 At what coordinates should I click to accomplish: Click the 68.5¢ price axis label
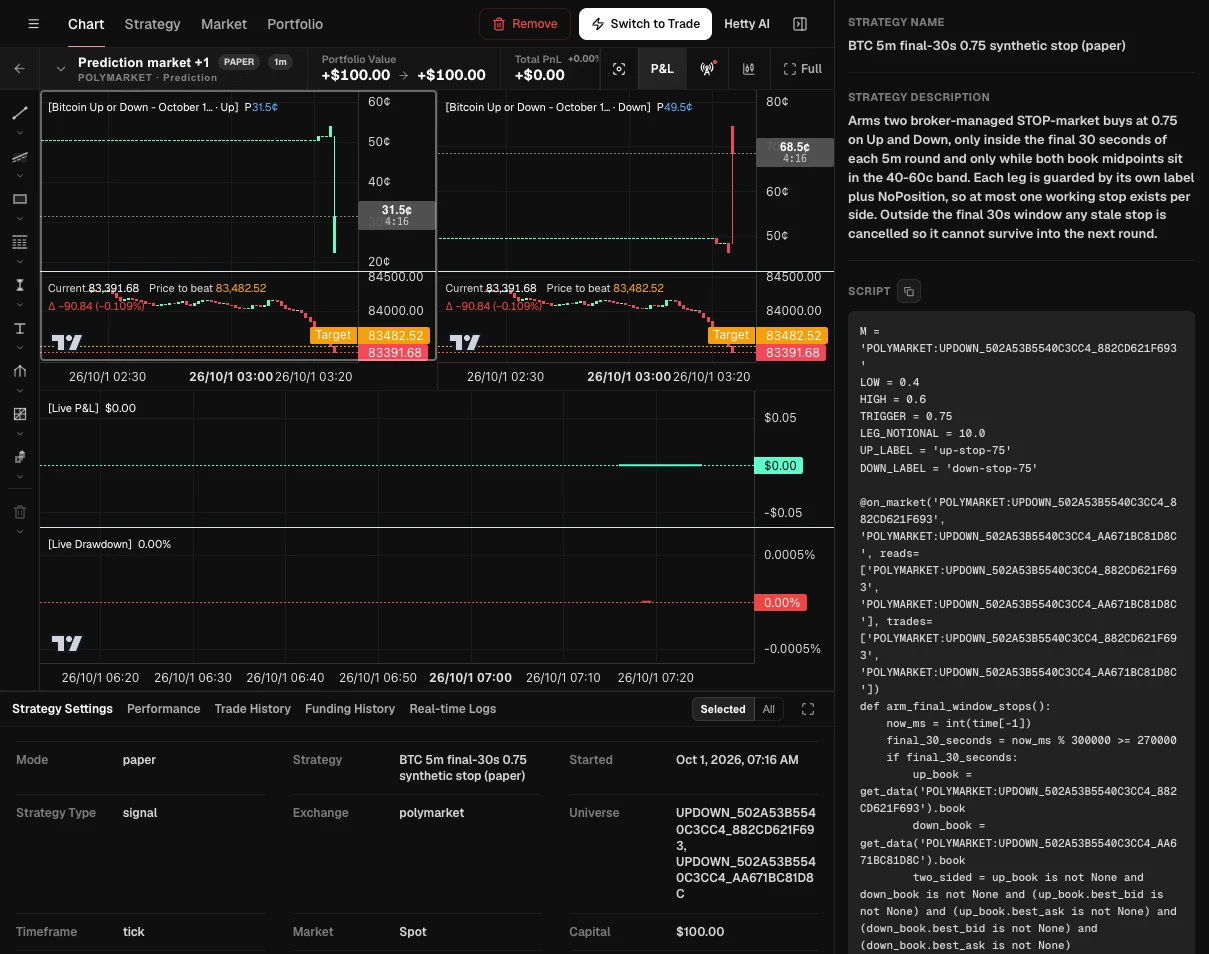[795, 152]
